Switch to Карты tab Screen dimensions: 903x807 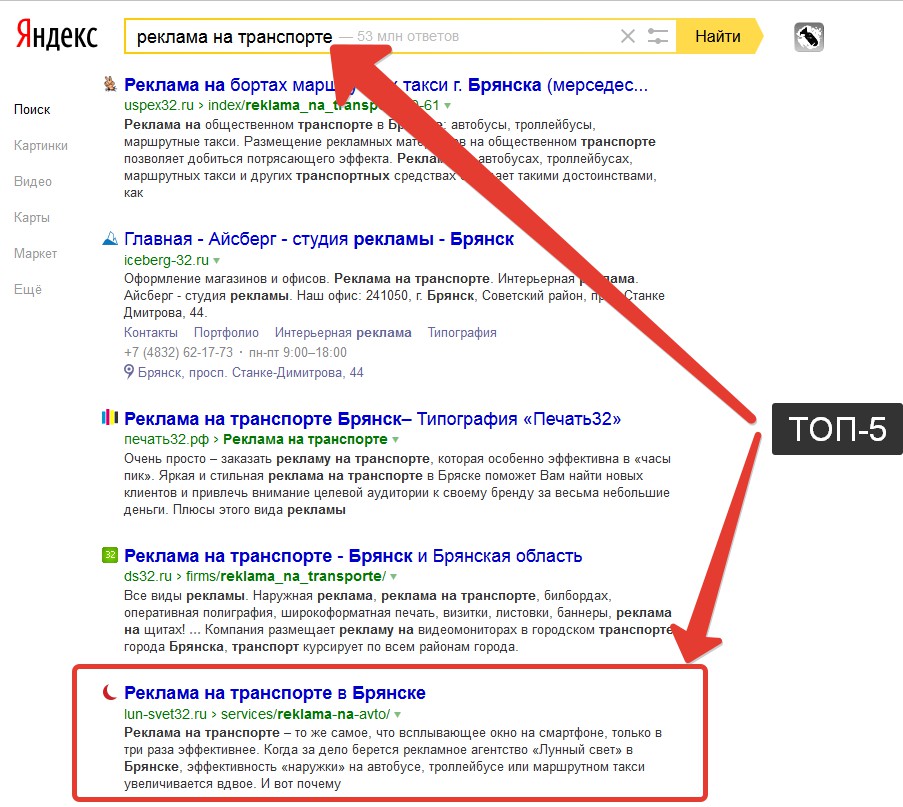point(32,218)
